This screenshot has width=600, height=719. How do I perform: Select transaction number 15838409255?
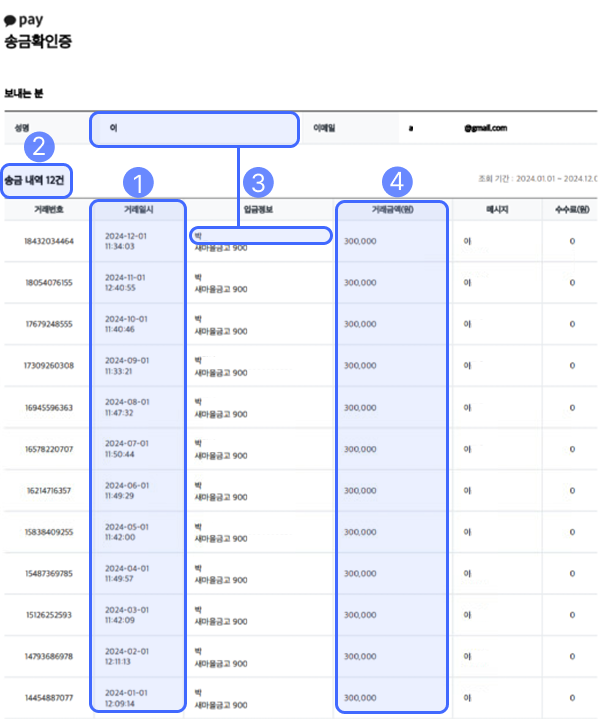click(49, 532)
